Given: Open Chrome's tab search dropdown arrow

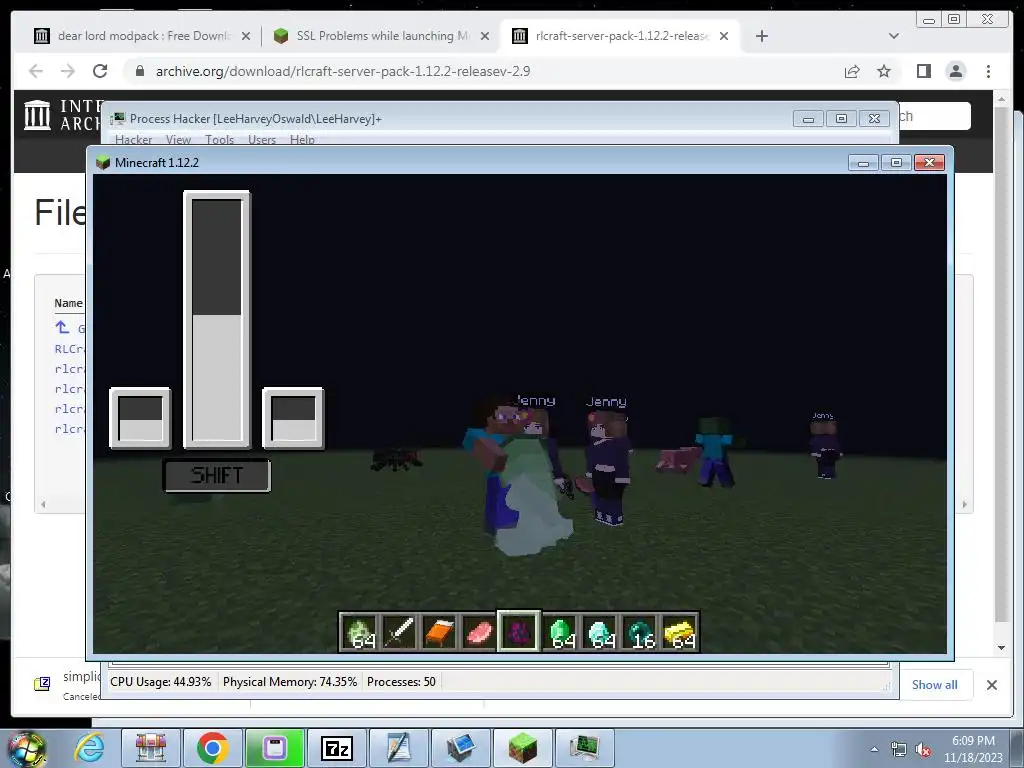Looking at the screenshot, I should coord(894,36).
